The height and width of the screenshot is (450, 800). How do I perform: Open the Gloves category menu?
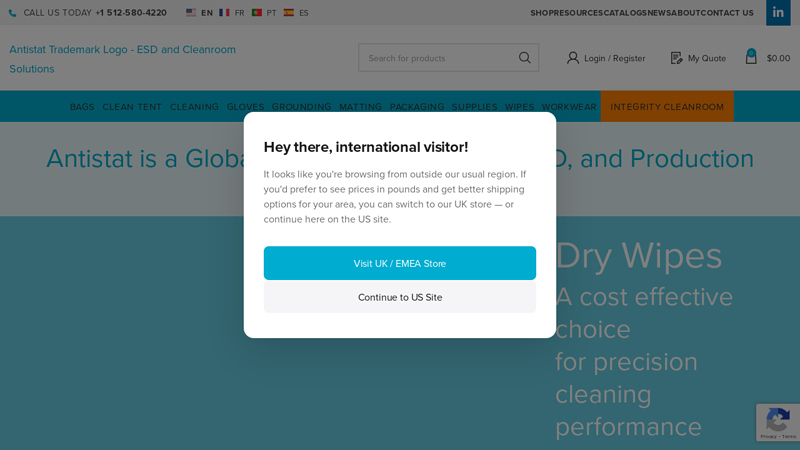pyautogui.click(x=245, y=107)
